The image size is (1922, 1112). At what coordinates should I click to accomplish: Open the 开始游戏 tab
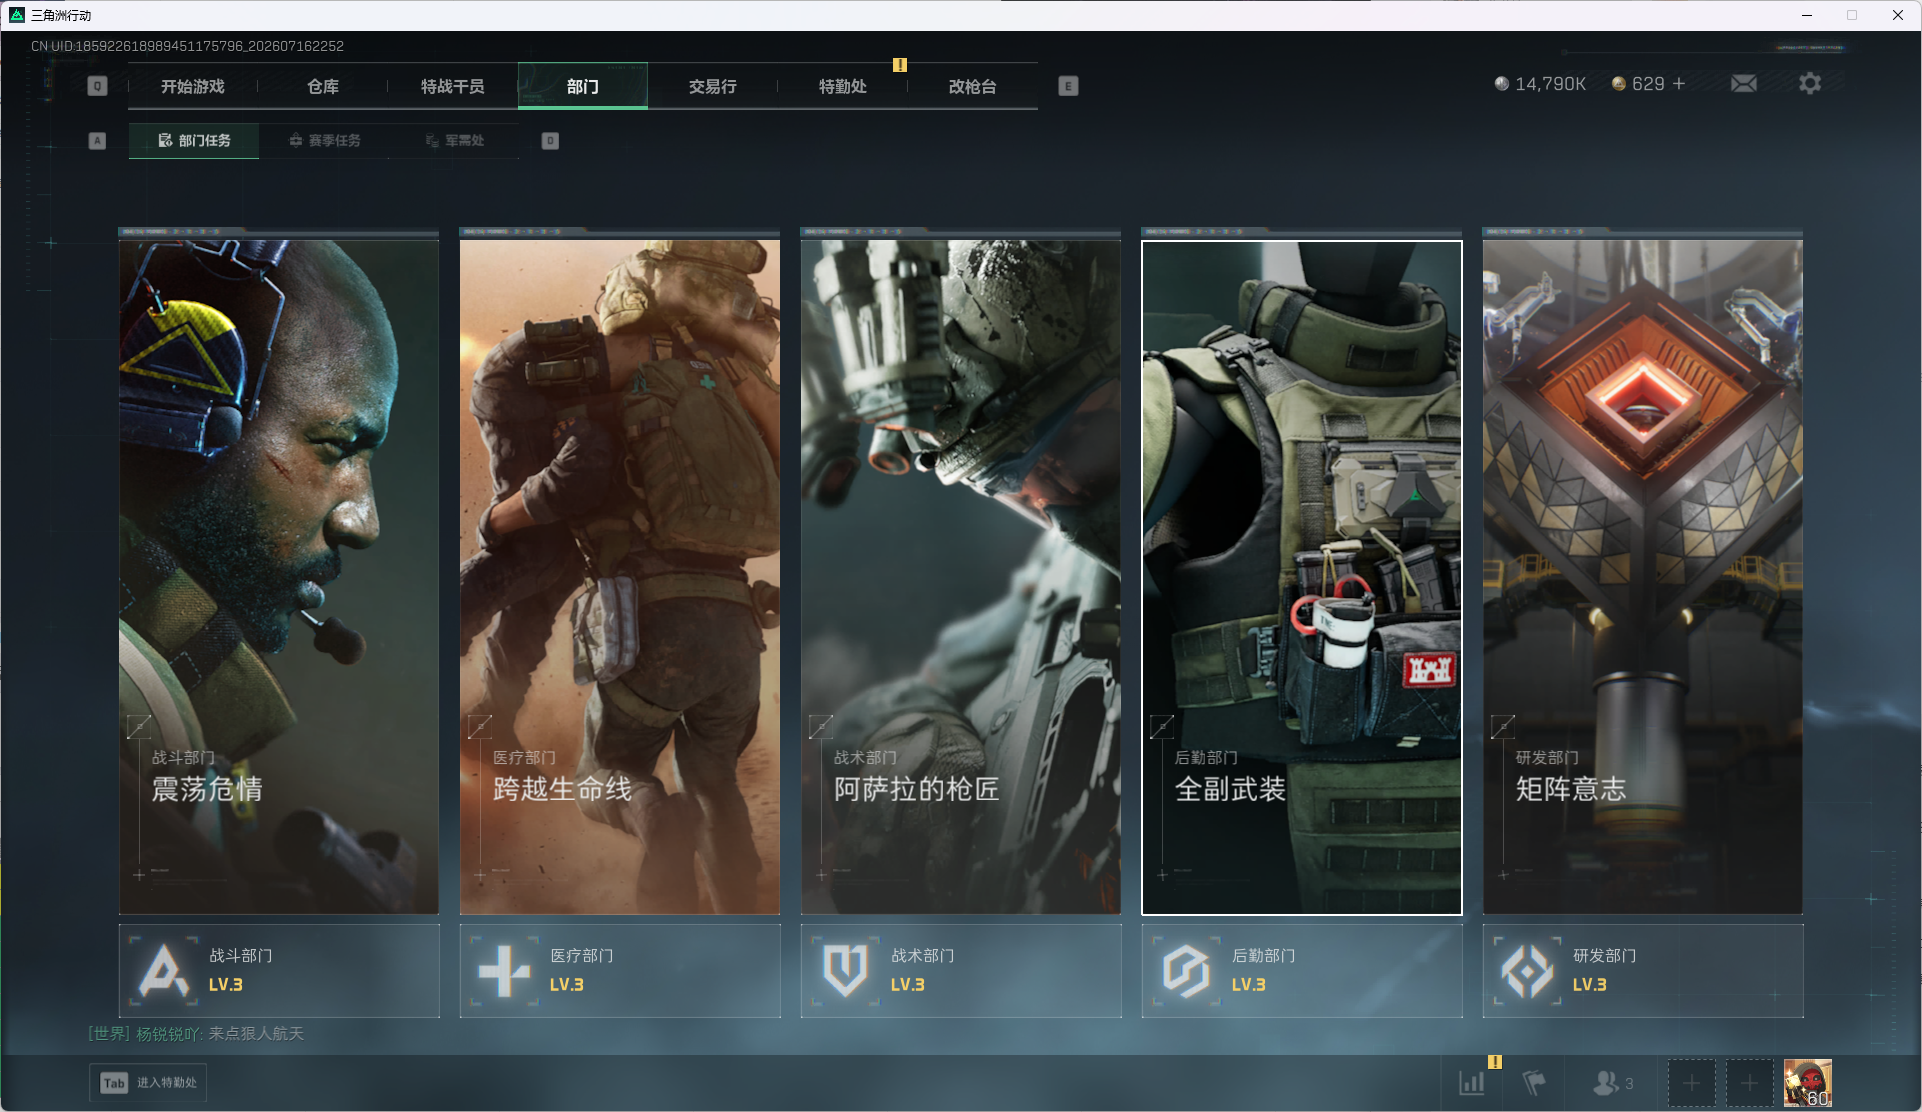coord(193,86)
